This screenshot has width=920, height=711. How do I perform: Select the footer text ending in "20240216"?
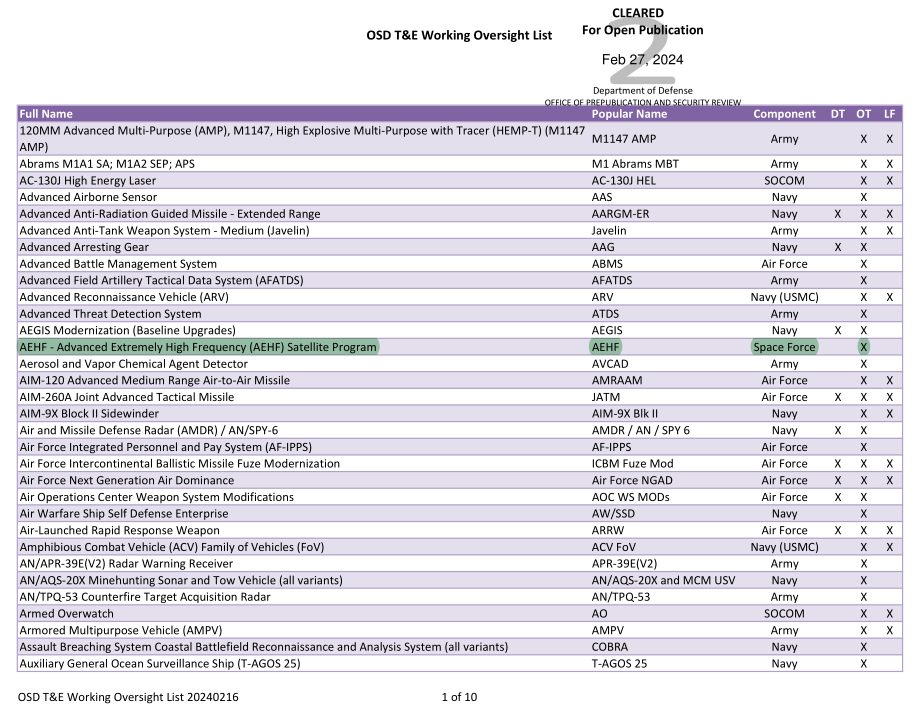click(x=128, y=697)
